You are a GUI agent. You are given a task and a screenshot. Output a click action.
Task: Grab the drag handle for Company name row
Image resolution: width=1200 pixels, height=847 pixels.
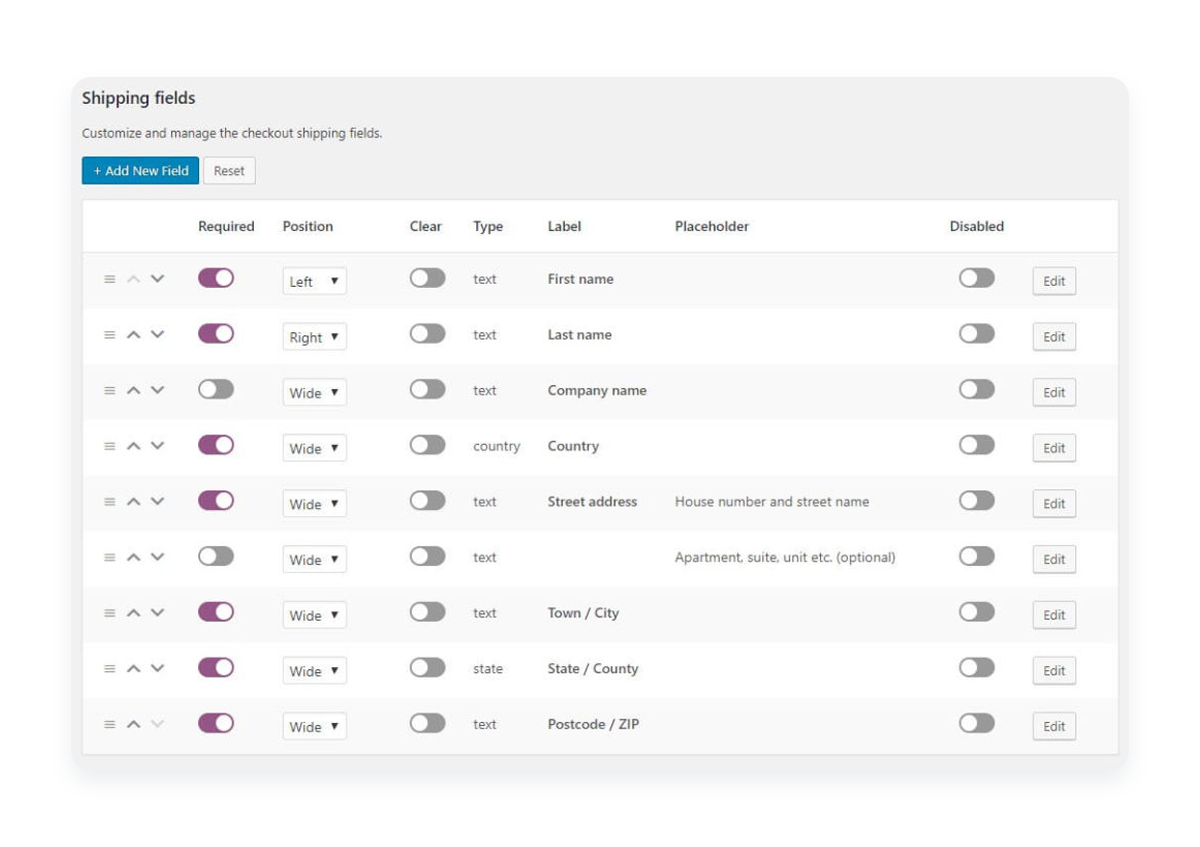[110, 391]
